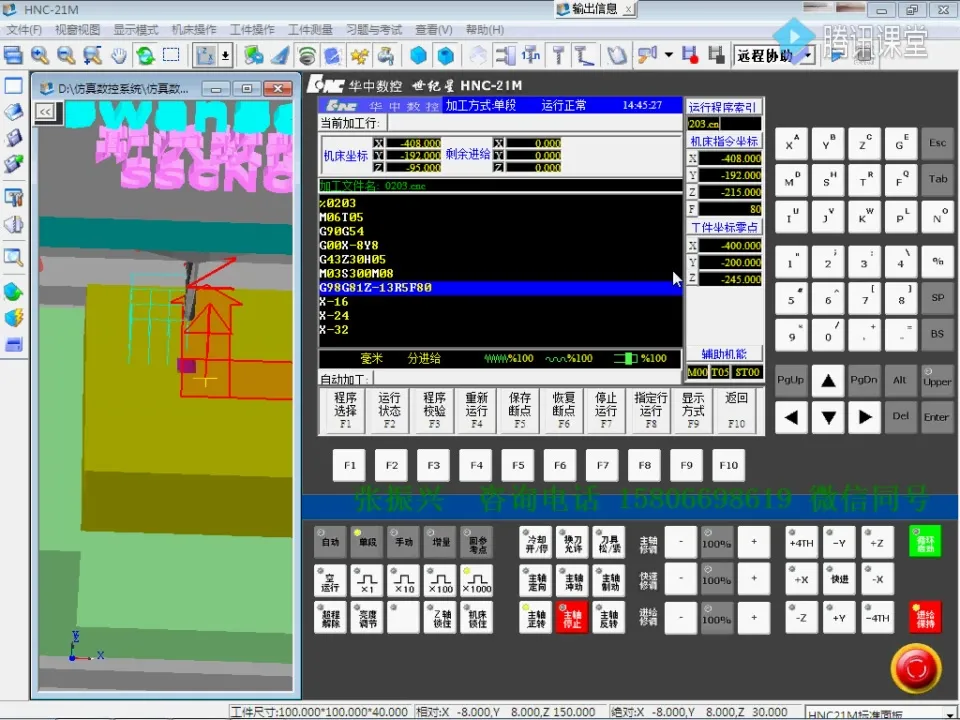Open the 机床操作 menu
Viewport: 960px width, 720px height.
click(191, 30)
